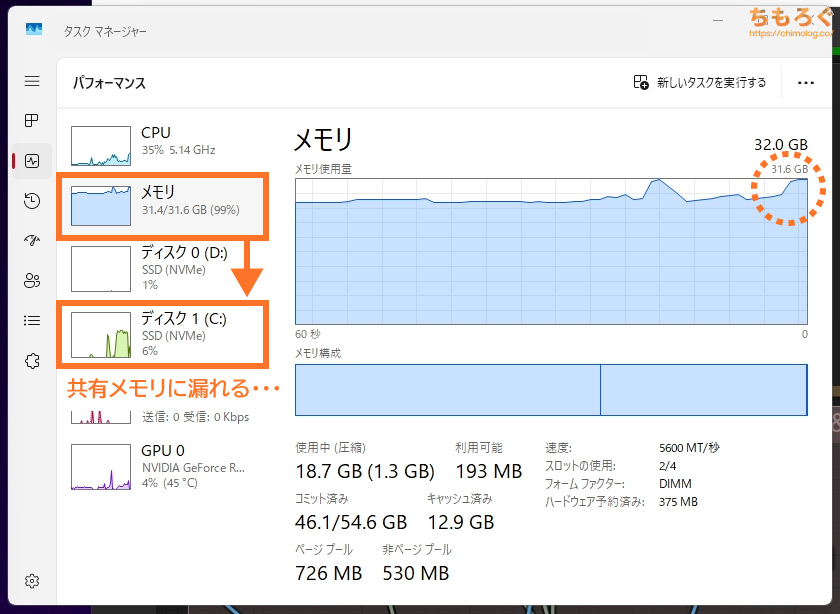Click the メモリ使用量 usage graph
The width and height of the screenshot is (840, 614).
pos(551,251)
